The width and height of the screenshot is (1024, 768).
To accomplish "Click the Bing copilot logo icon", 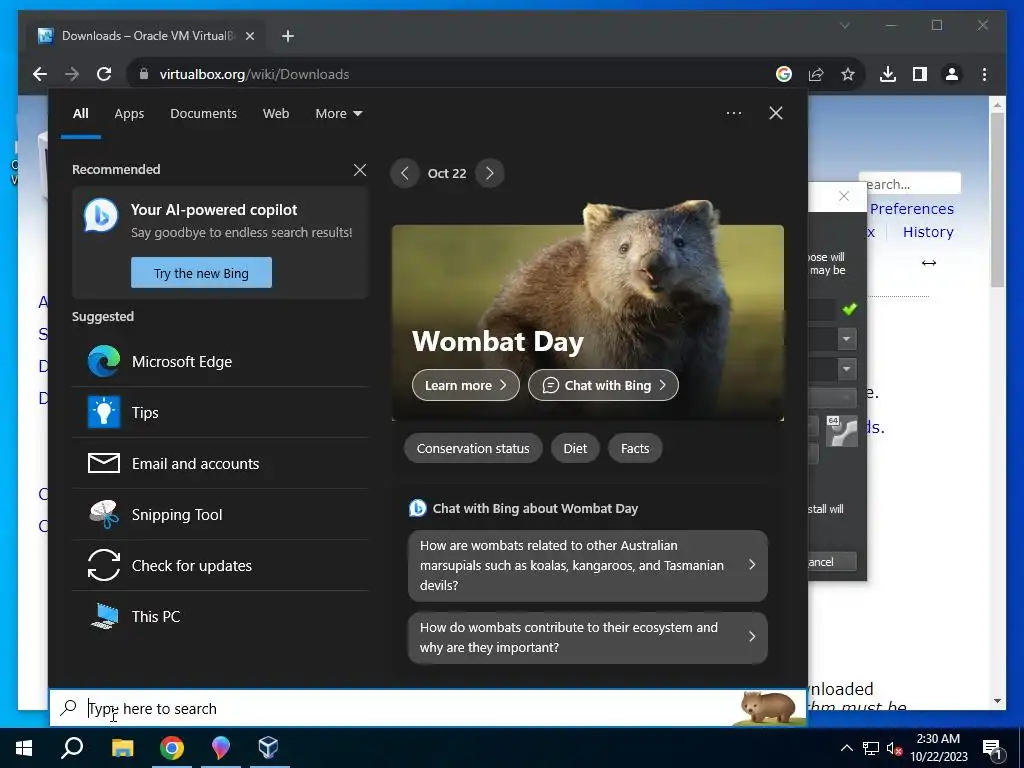I will coord(101,216).
